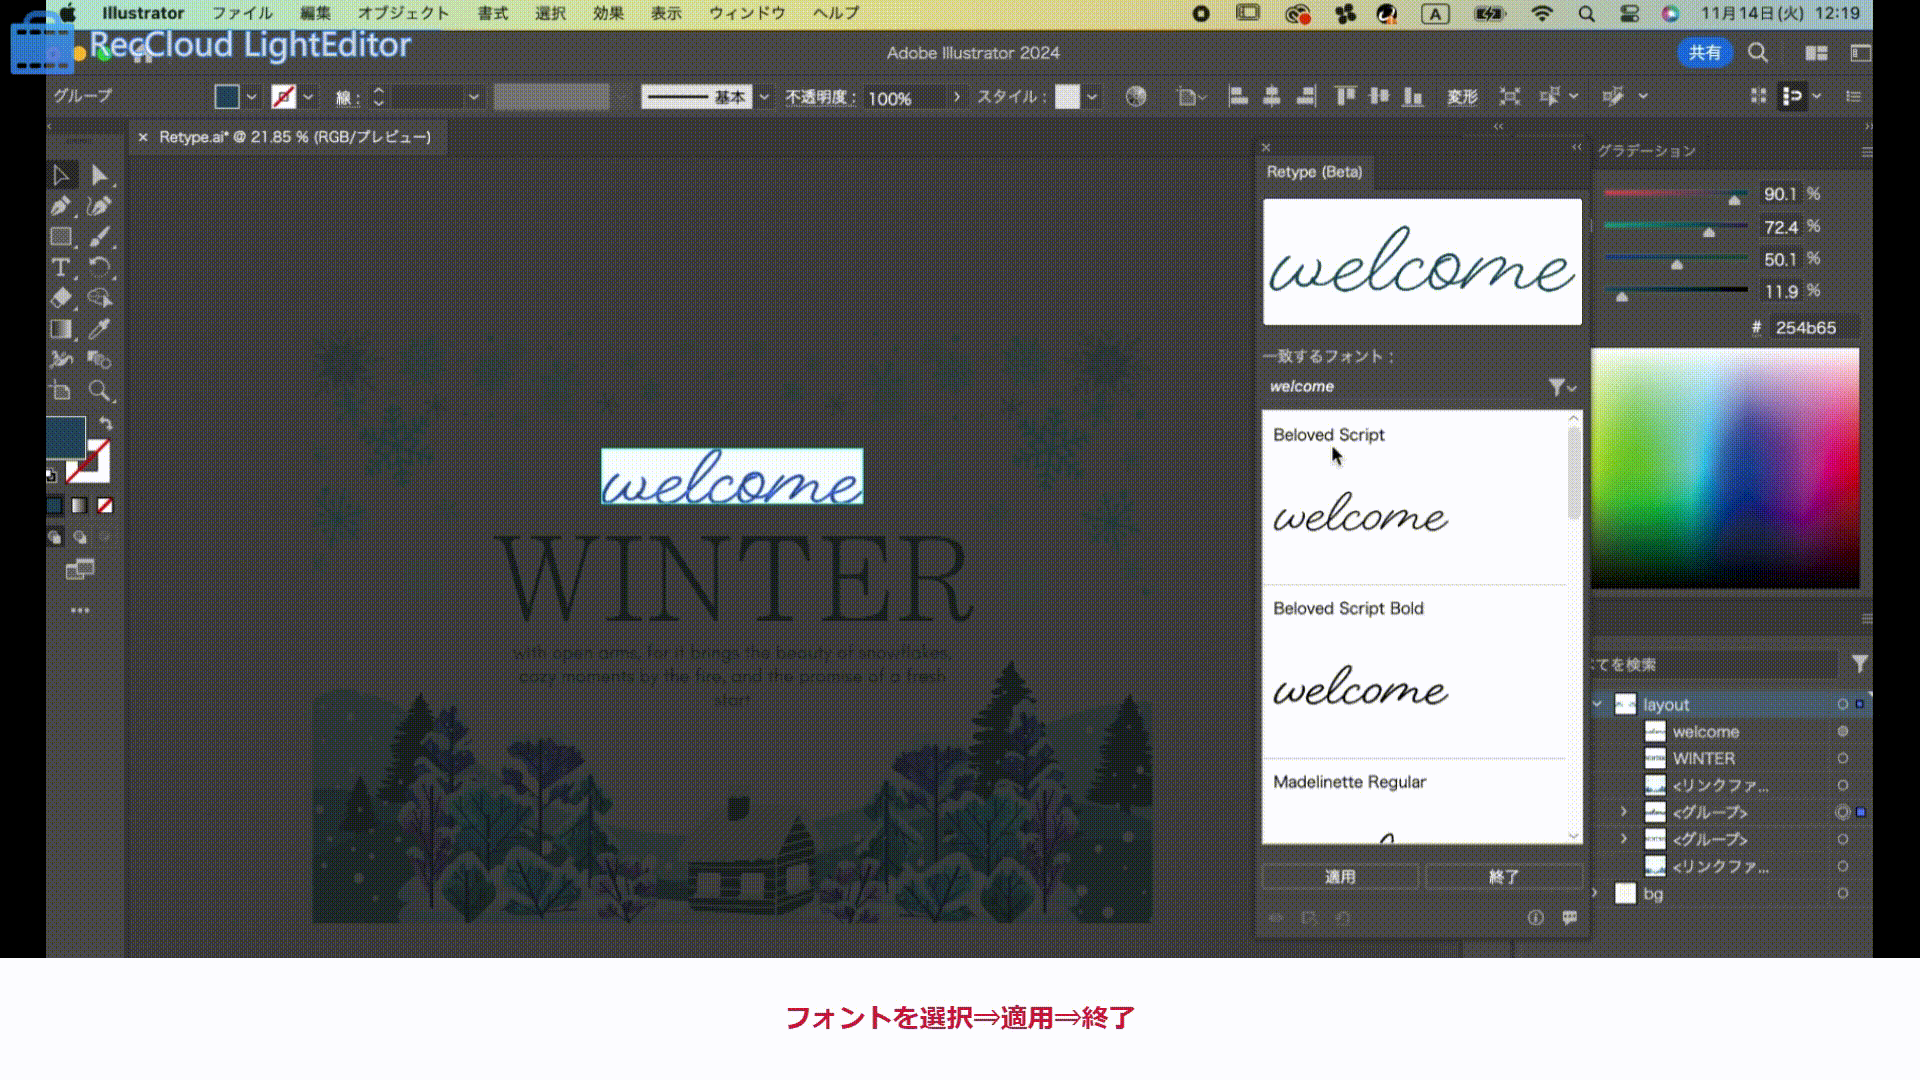Expand the first <グループ> layer

click(x=1624, y=812)
